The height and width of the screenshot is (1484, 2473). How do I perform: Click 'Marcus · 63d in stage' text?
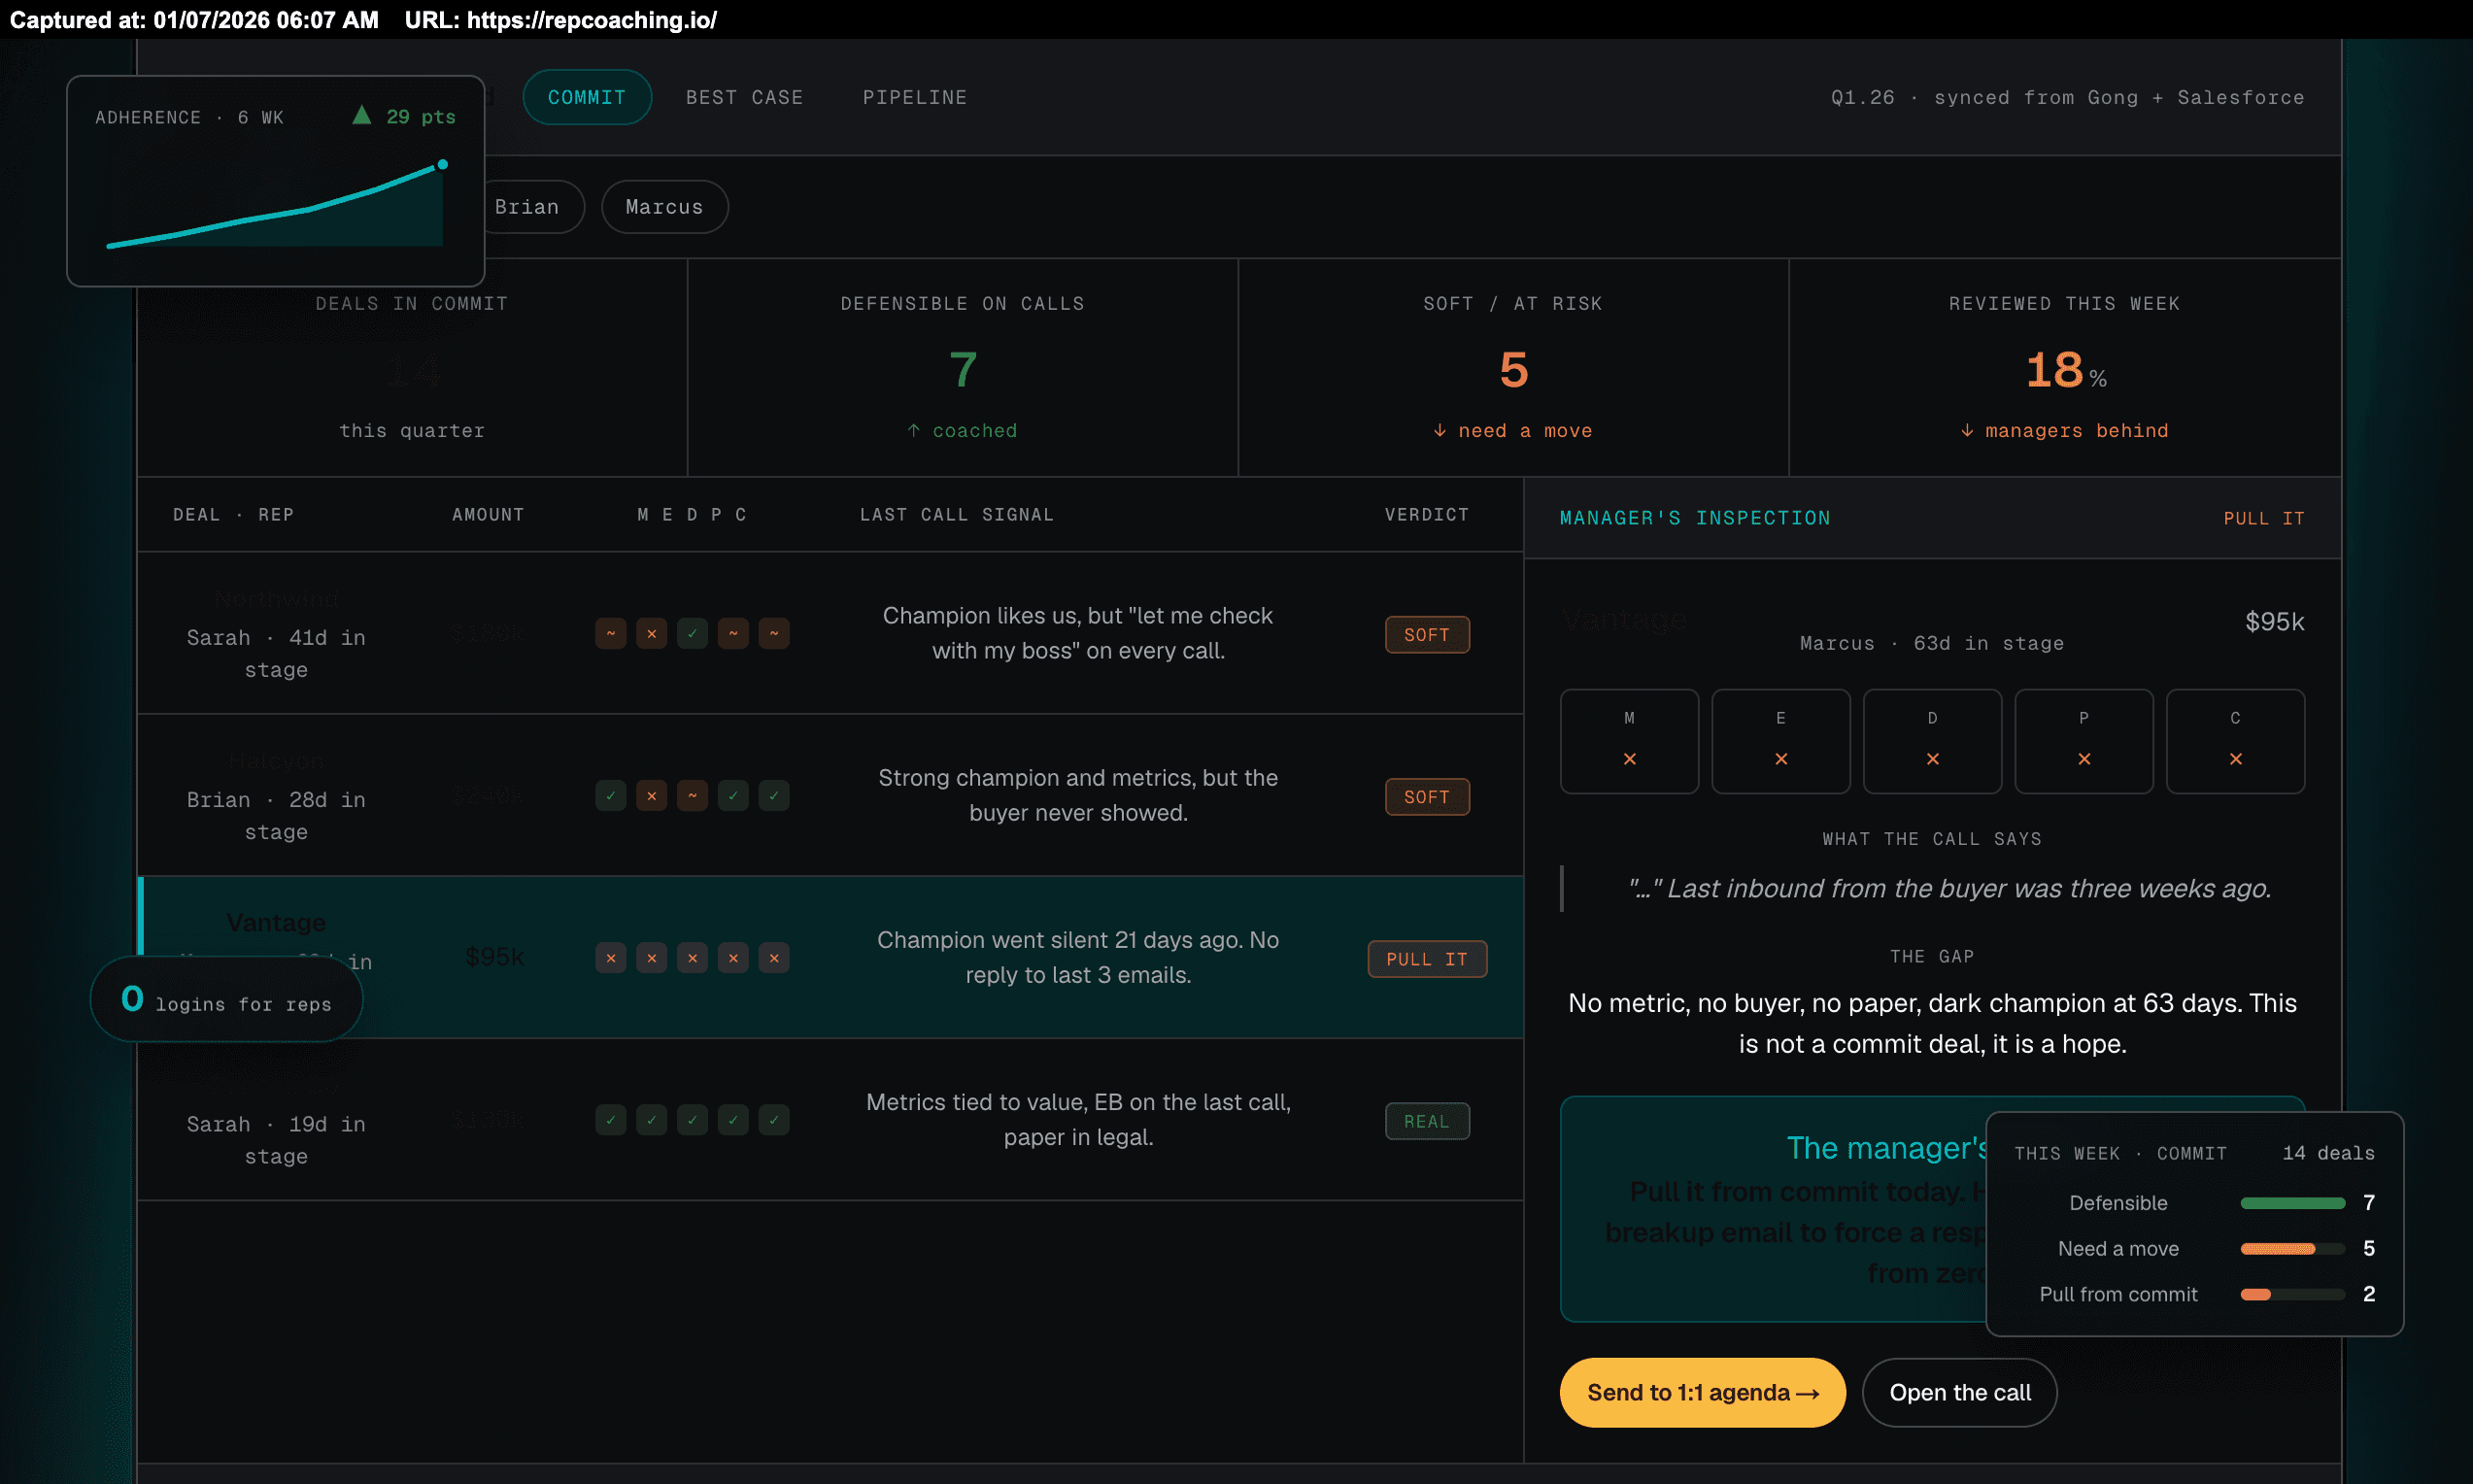coord(1931,643)
